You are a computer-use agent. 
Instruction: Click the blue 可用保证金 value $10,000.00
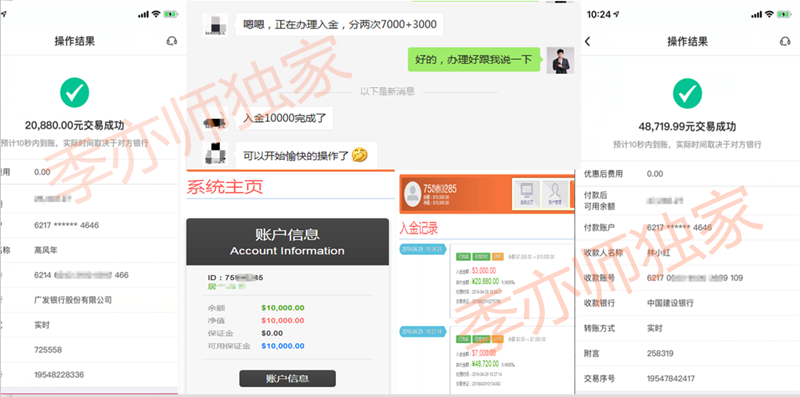click(x=283, y=346)
